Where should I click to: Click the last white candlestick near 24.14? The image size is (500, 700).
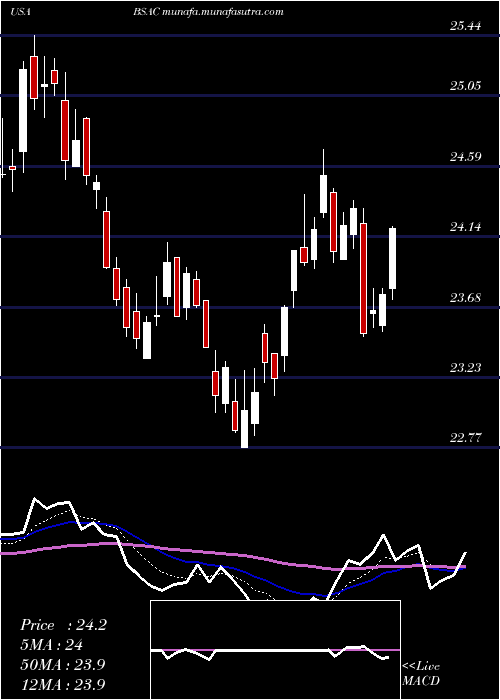point(393,258)
